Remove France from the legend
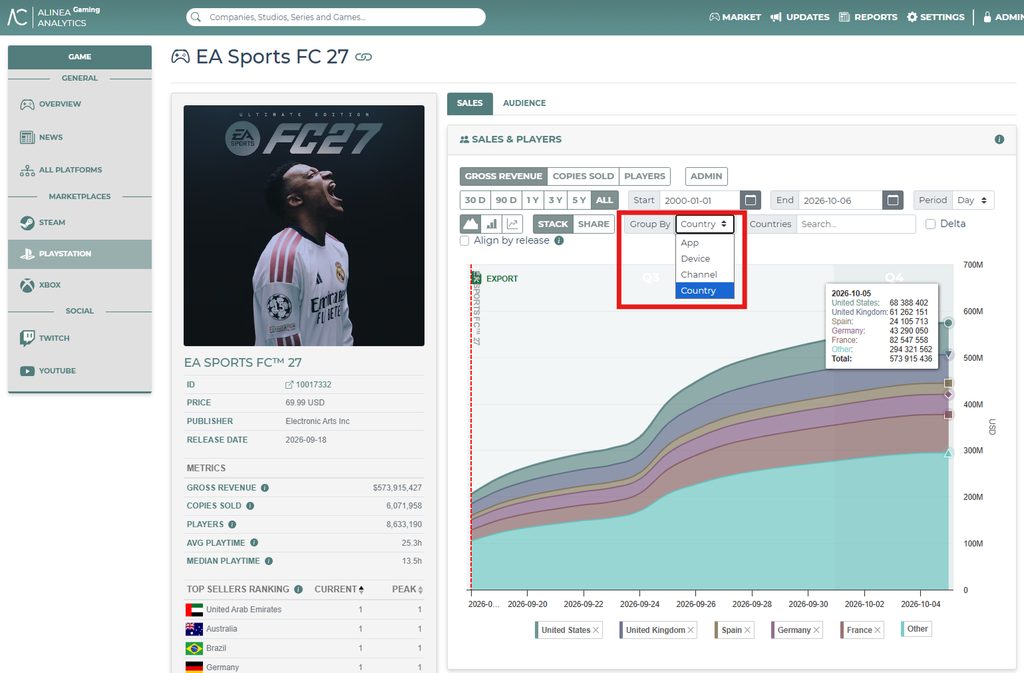The height and width of the screenshot is (673, 1024). click(878, 630)
